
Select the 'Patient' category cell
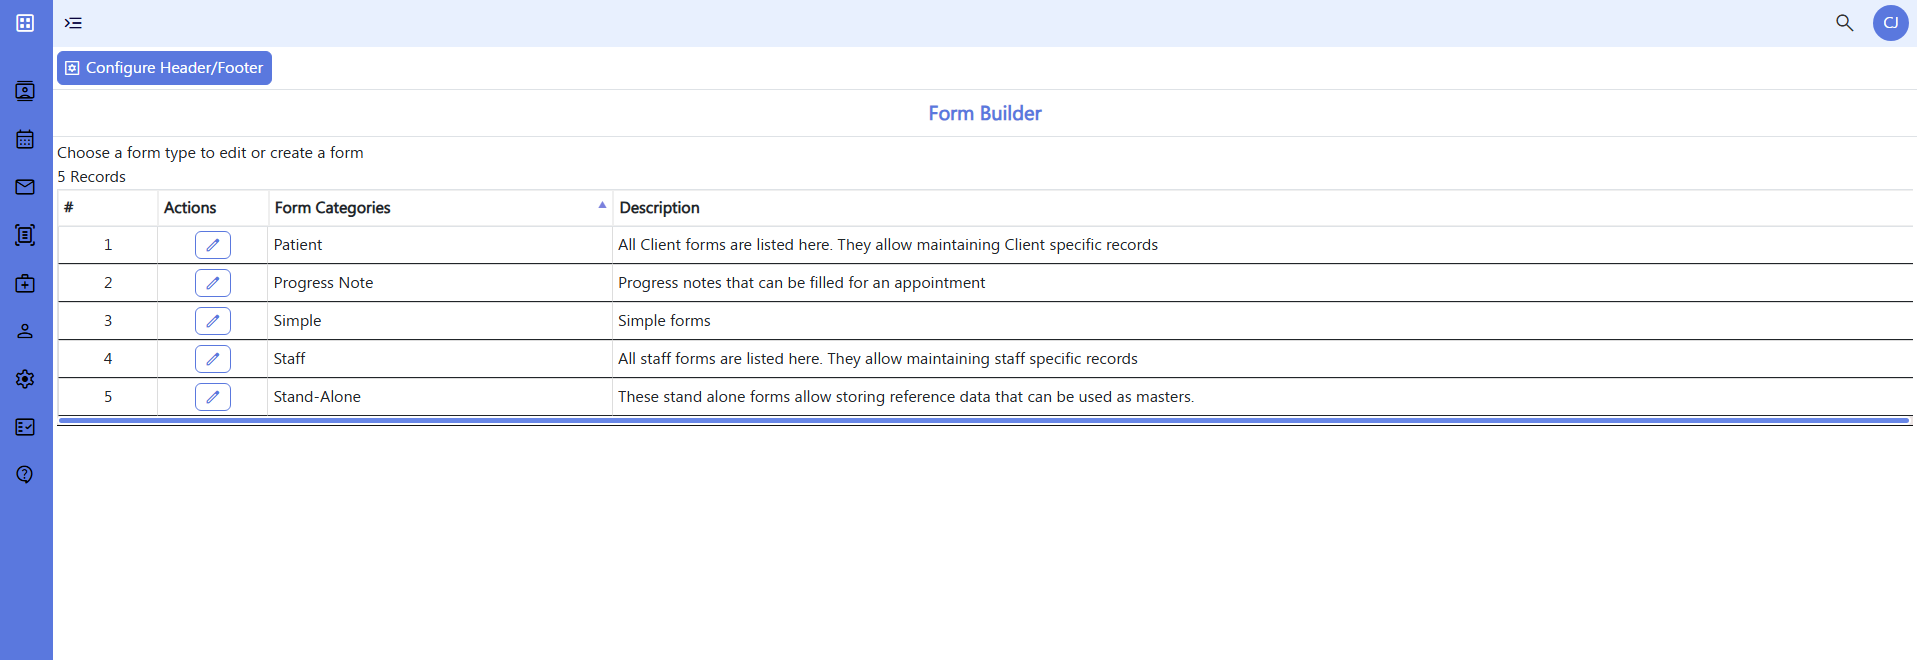pyautogui.click(x=440, y=245)
